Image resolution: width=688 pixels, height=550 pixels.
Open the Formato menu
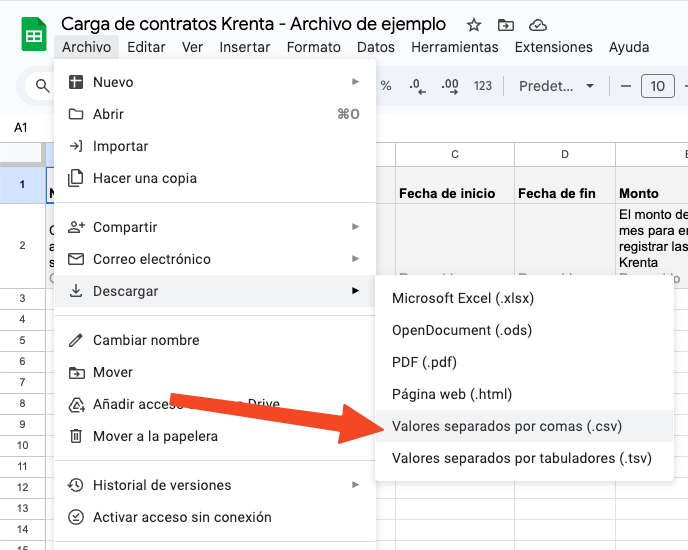pyautogui.click(x=313, y=47)
